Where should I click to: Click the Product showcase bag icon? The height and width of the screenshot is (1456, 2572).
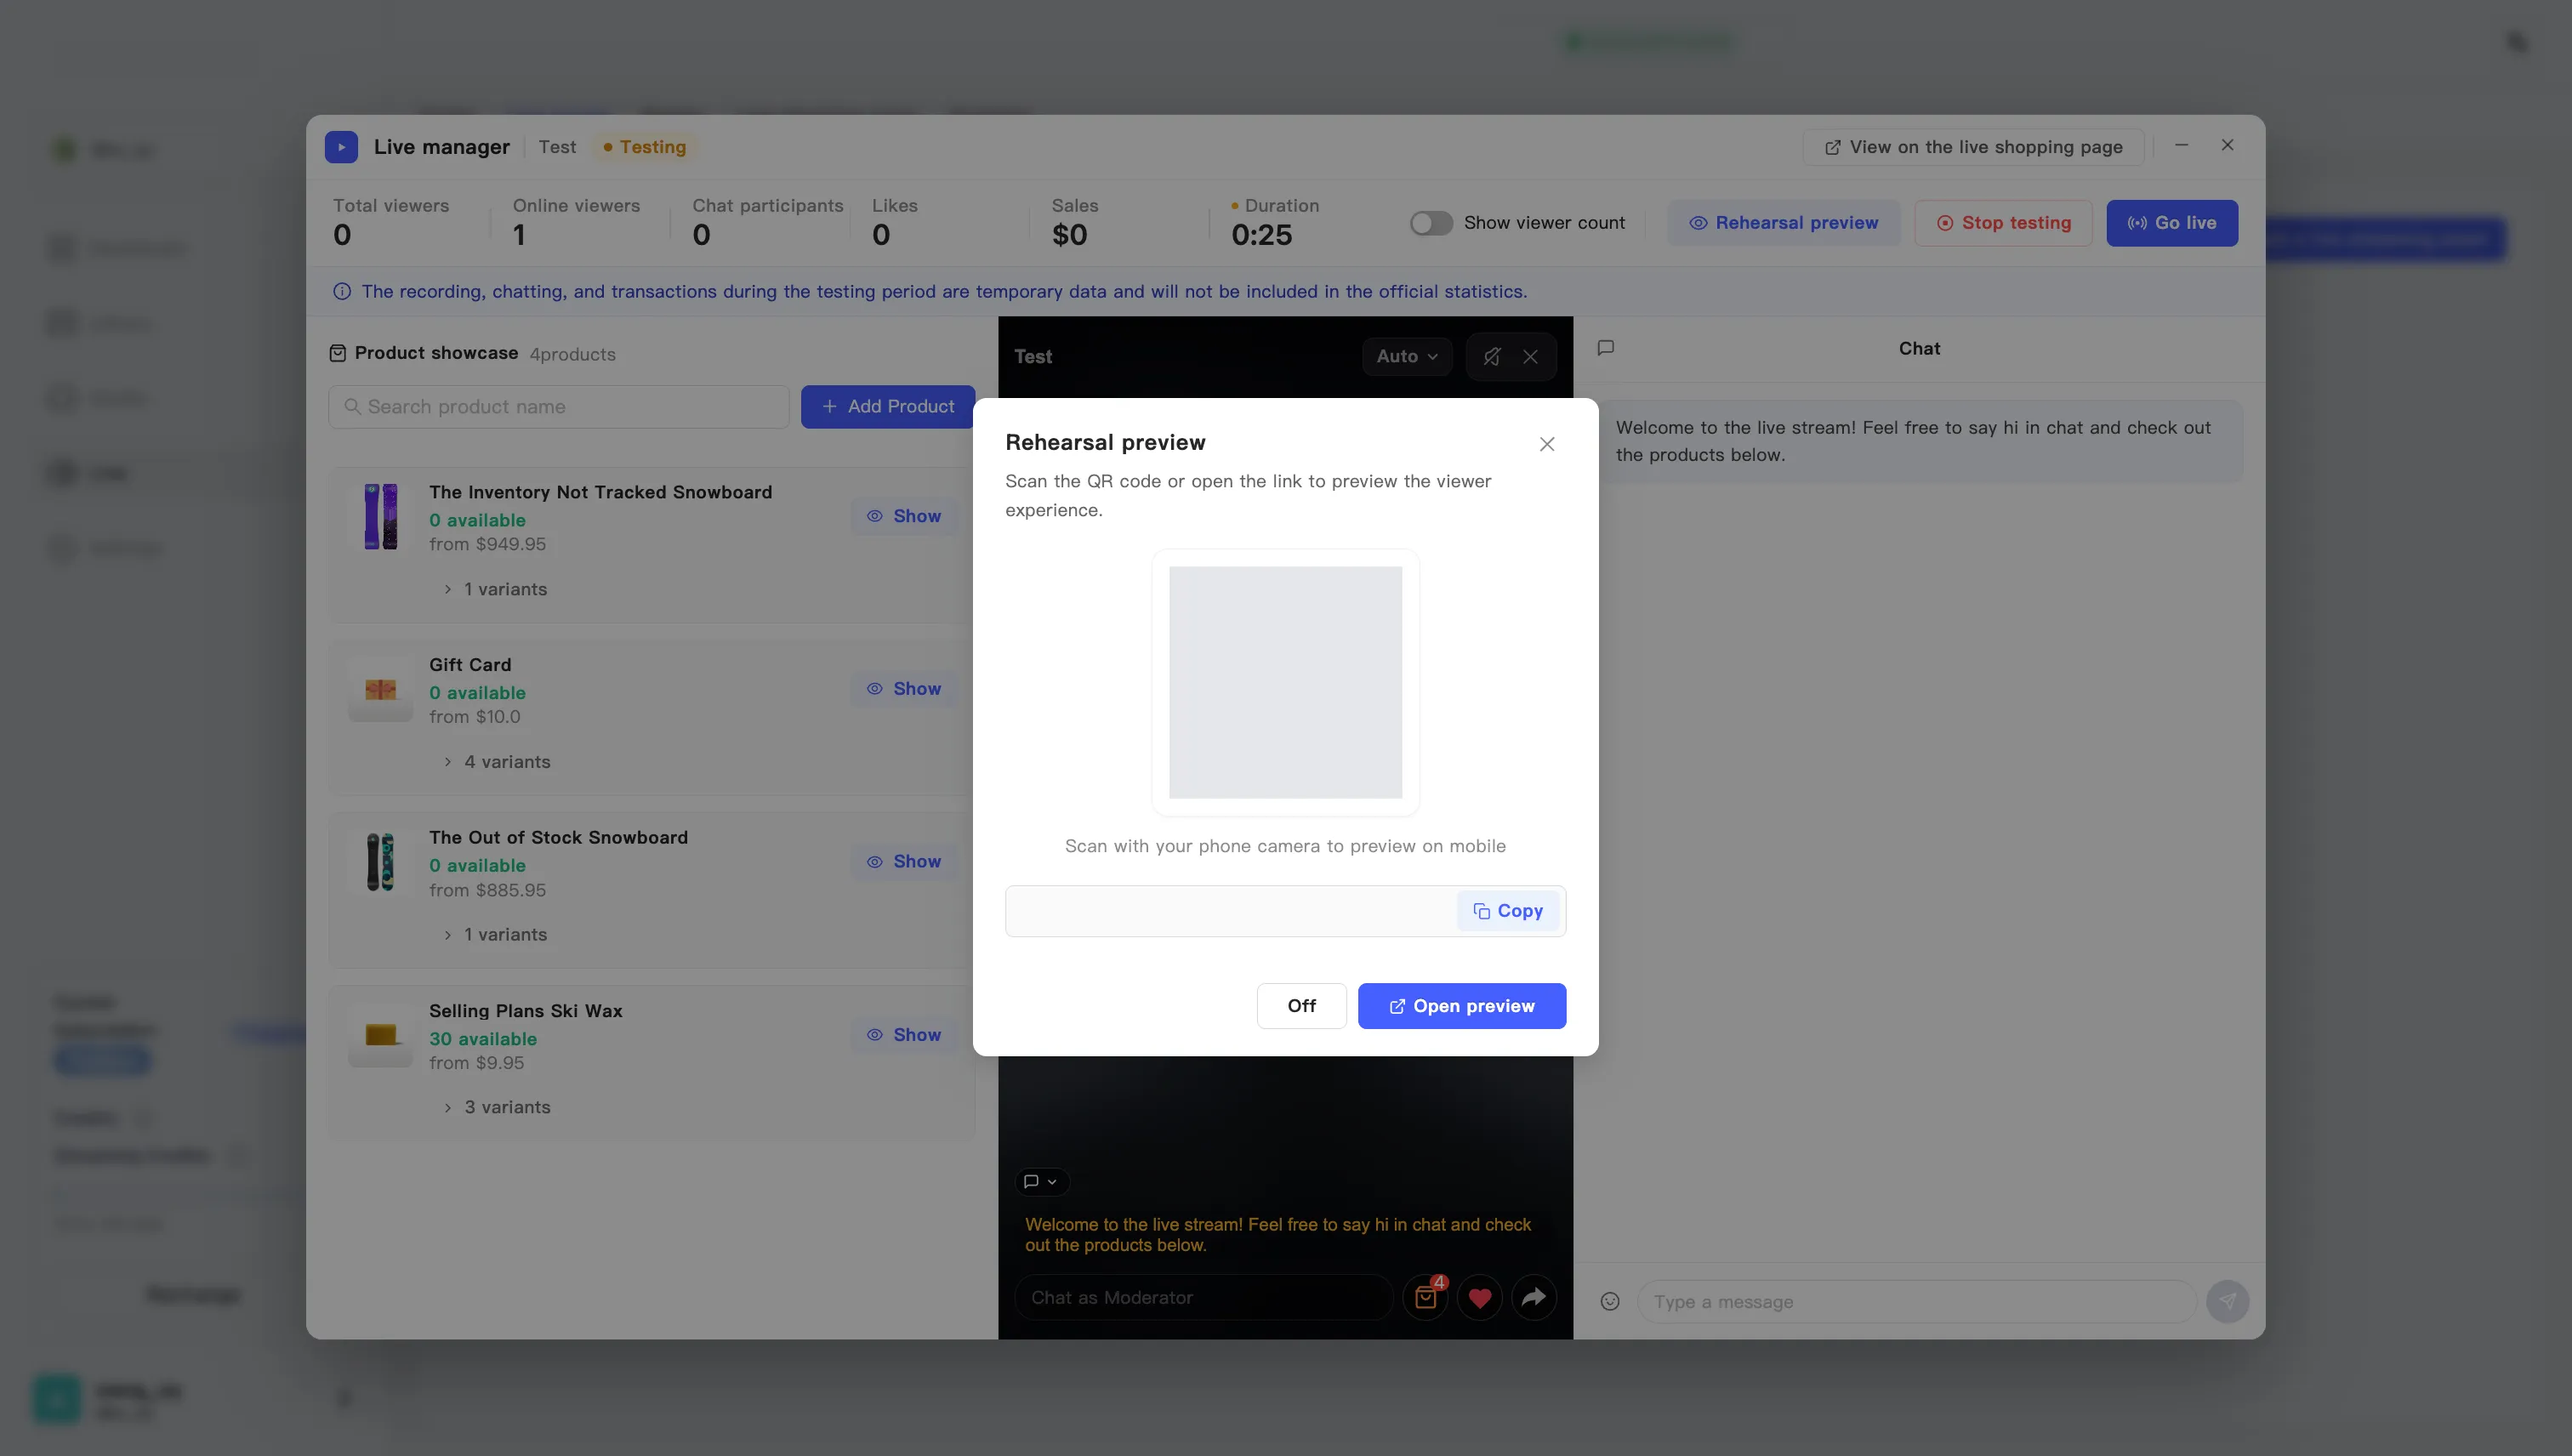point(338,353)
